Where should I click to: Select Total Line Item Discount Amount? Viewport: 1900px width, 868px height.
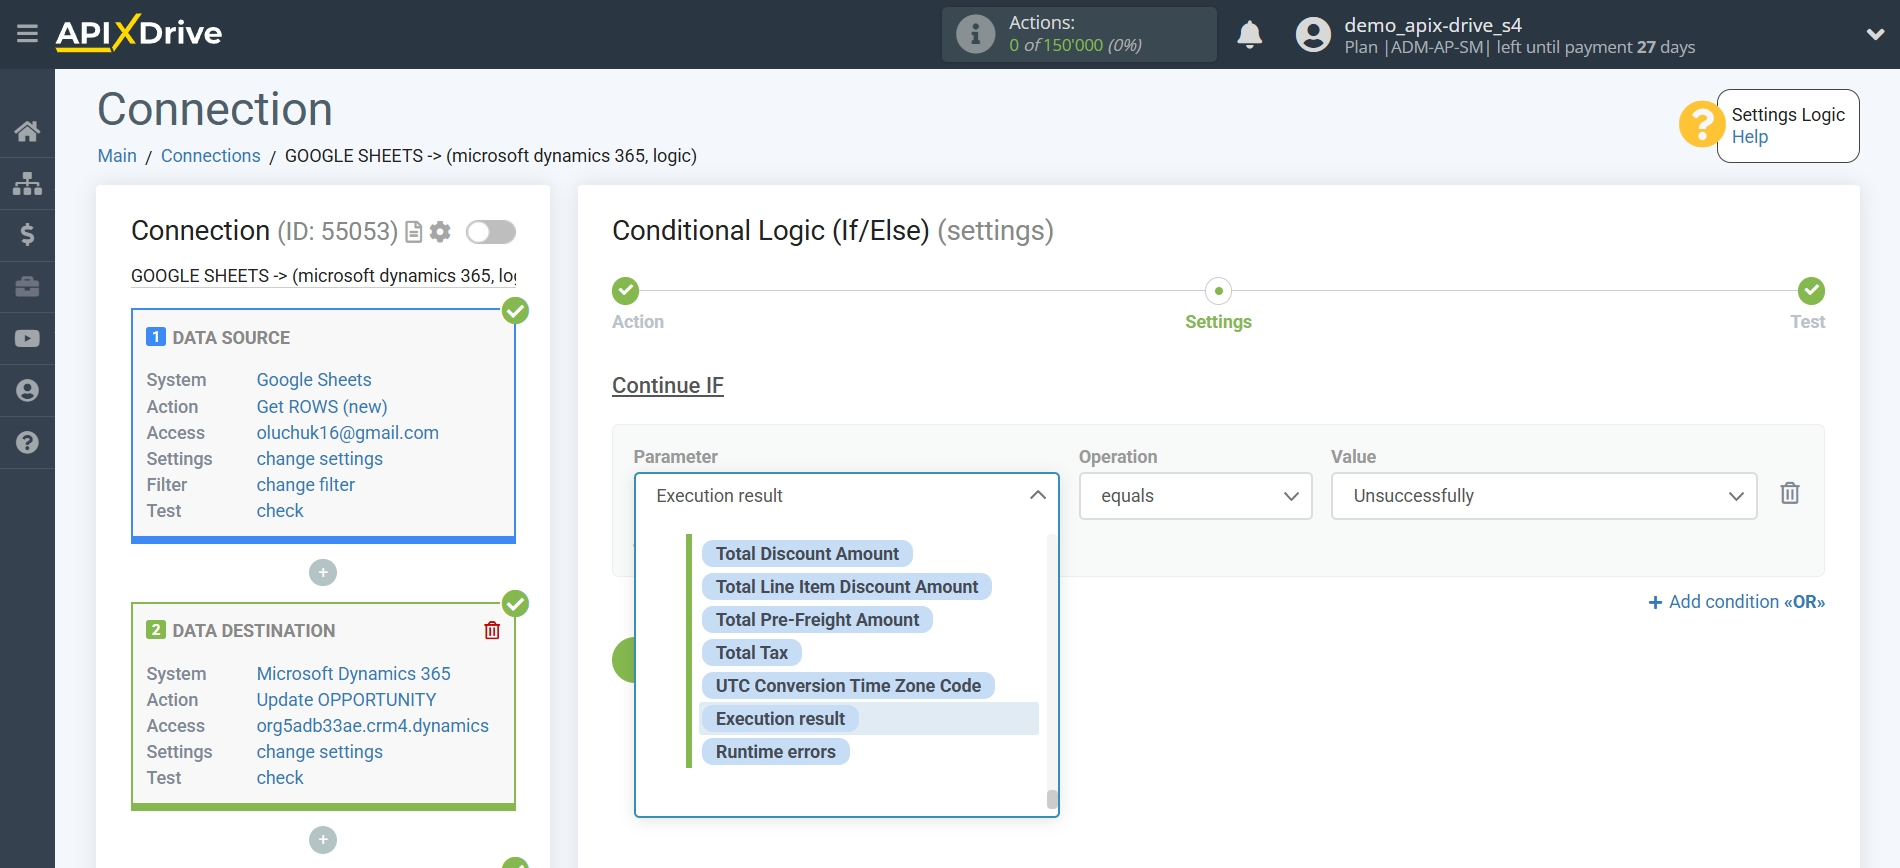(847, 587)
